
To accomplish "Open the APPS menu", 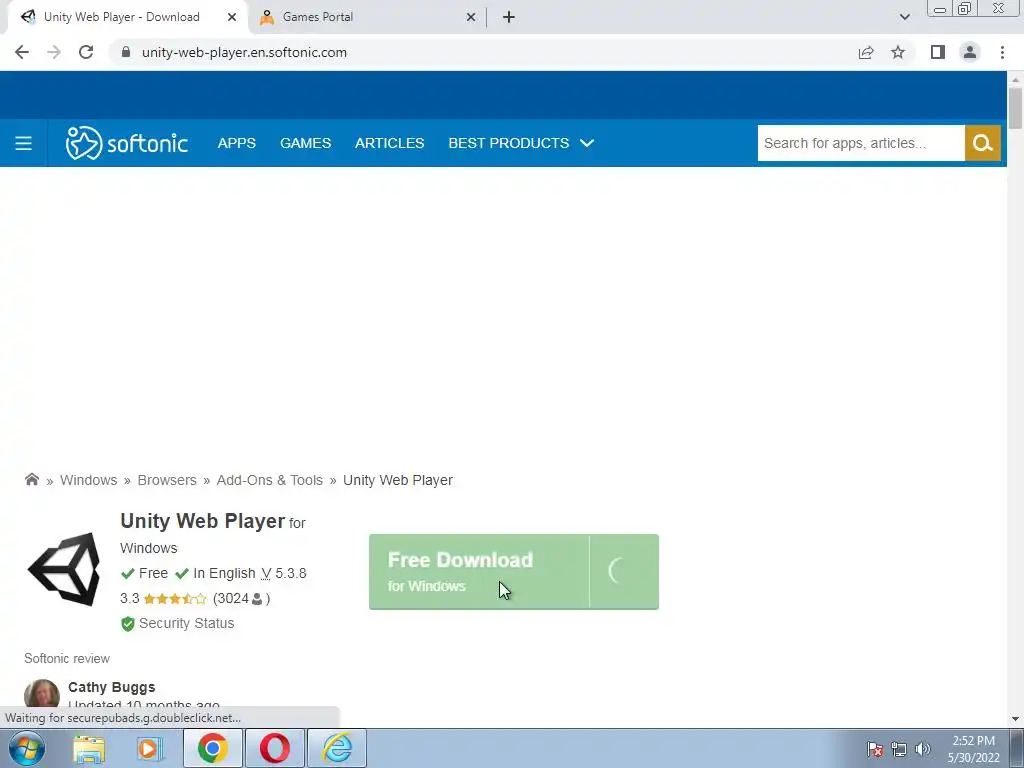I will 236,143.
